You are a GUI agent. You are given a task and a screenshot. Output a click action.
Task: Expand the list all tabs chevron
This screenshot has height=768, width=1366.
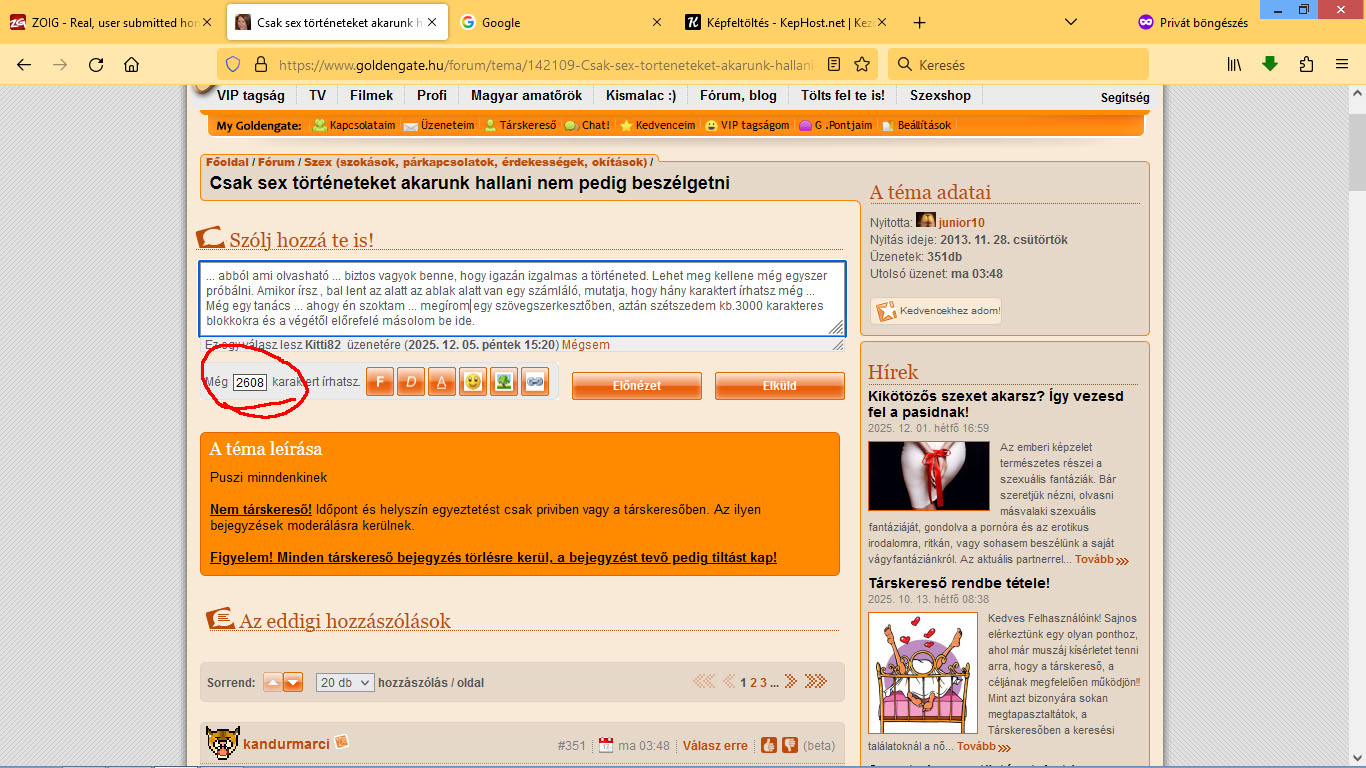pos(1071,22)
